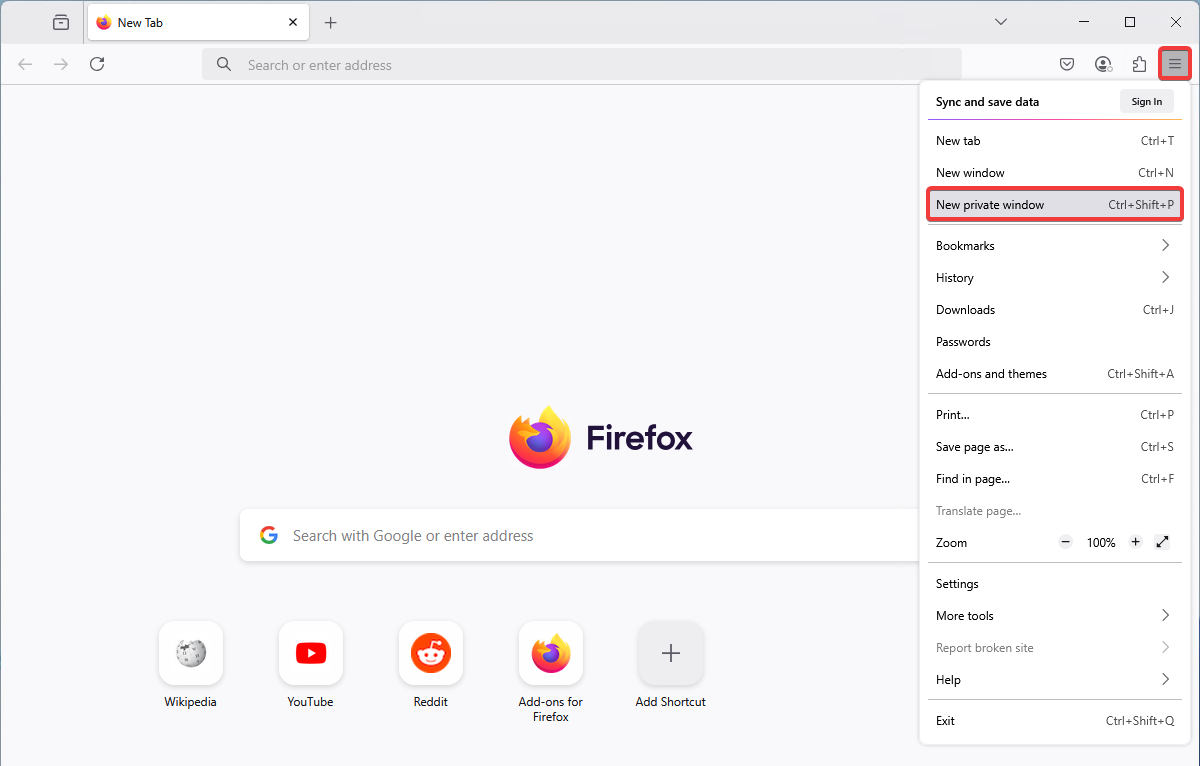Focus the Search with Google field
The width and height of the screenshot is (1200, 766).
click(x=580, y=536)
